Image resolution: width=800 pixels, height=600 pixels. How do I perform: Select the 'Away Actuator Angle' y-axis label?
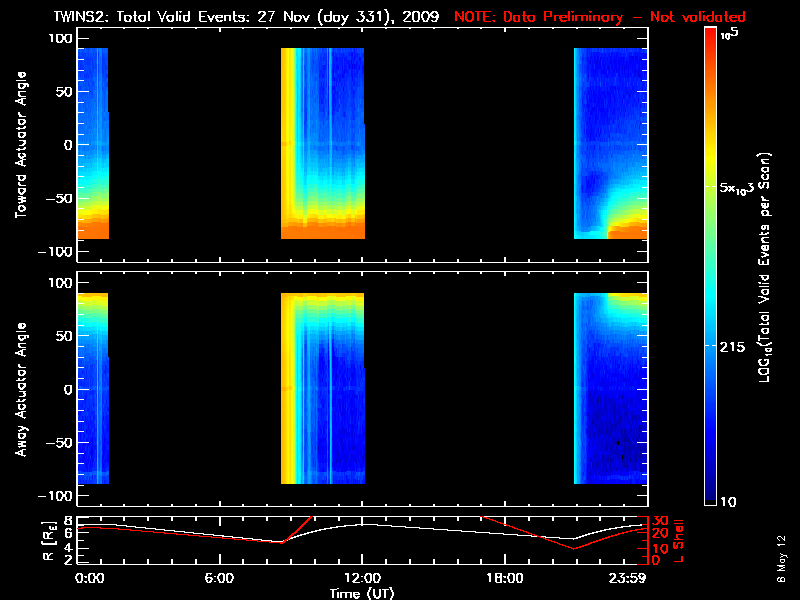pyautogui.click(x=20, y=391)
